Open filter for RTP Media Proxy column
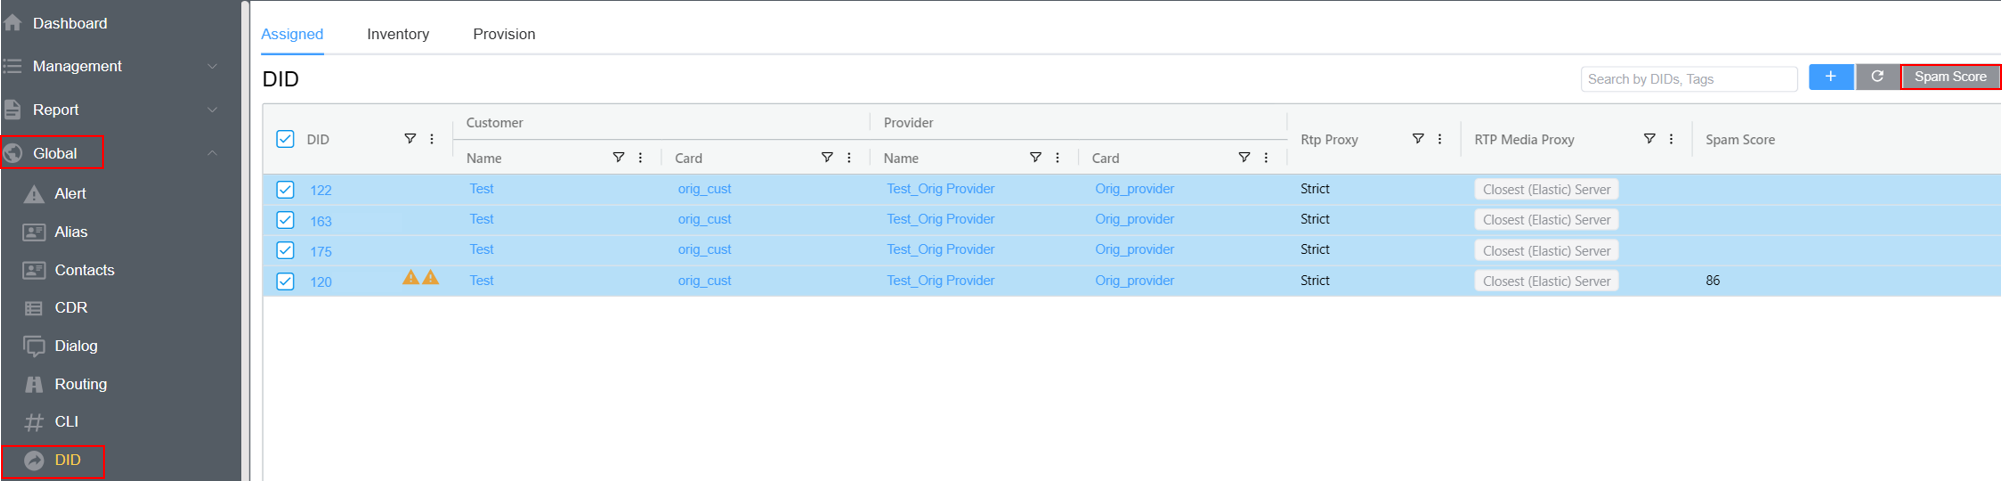Screen dimensions: 2002x481 (1649, 139)
